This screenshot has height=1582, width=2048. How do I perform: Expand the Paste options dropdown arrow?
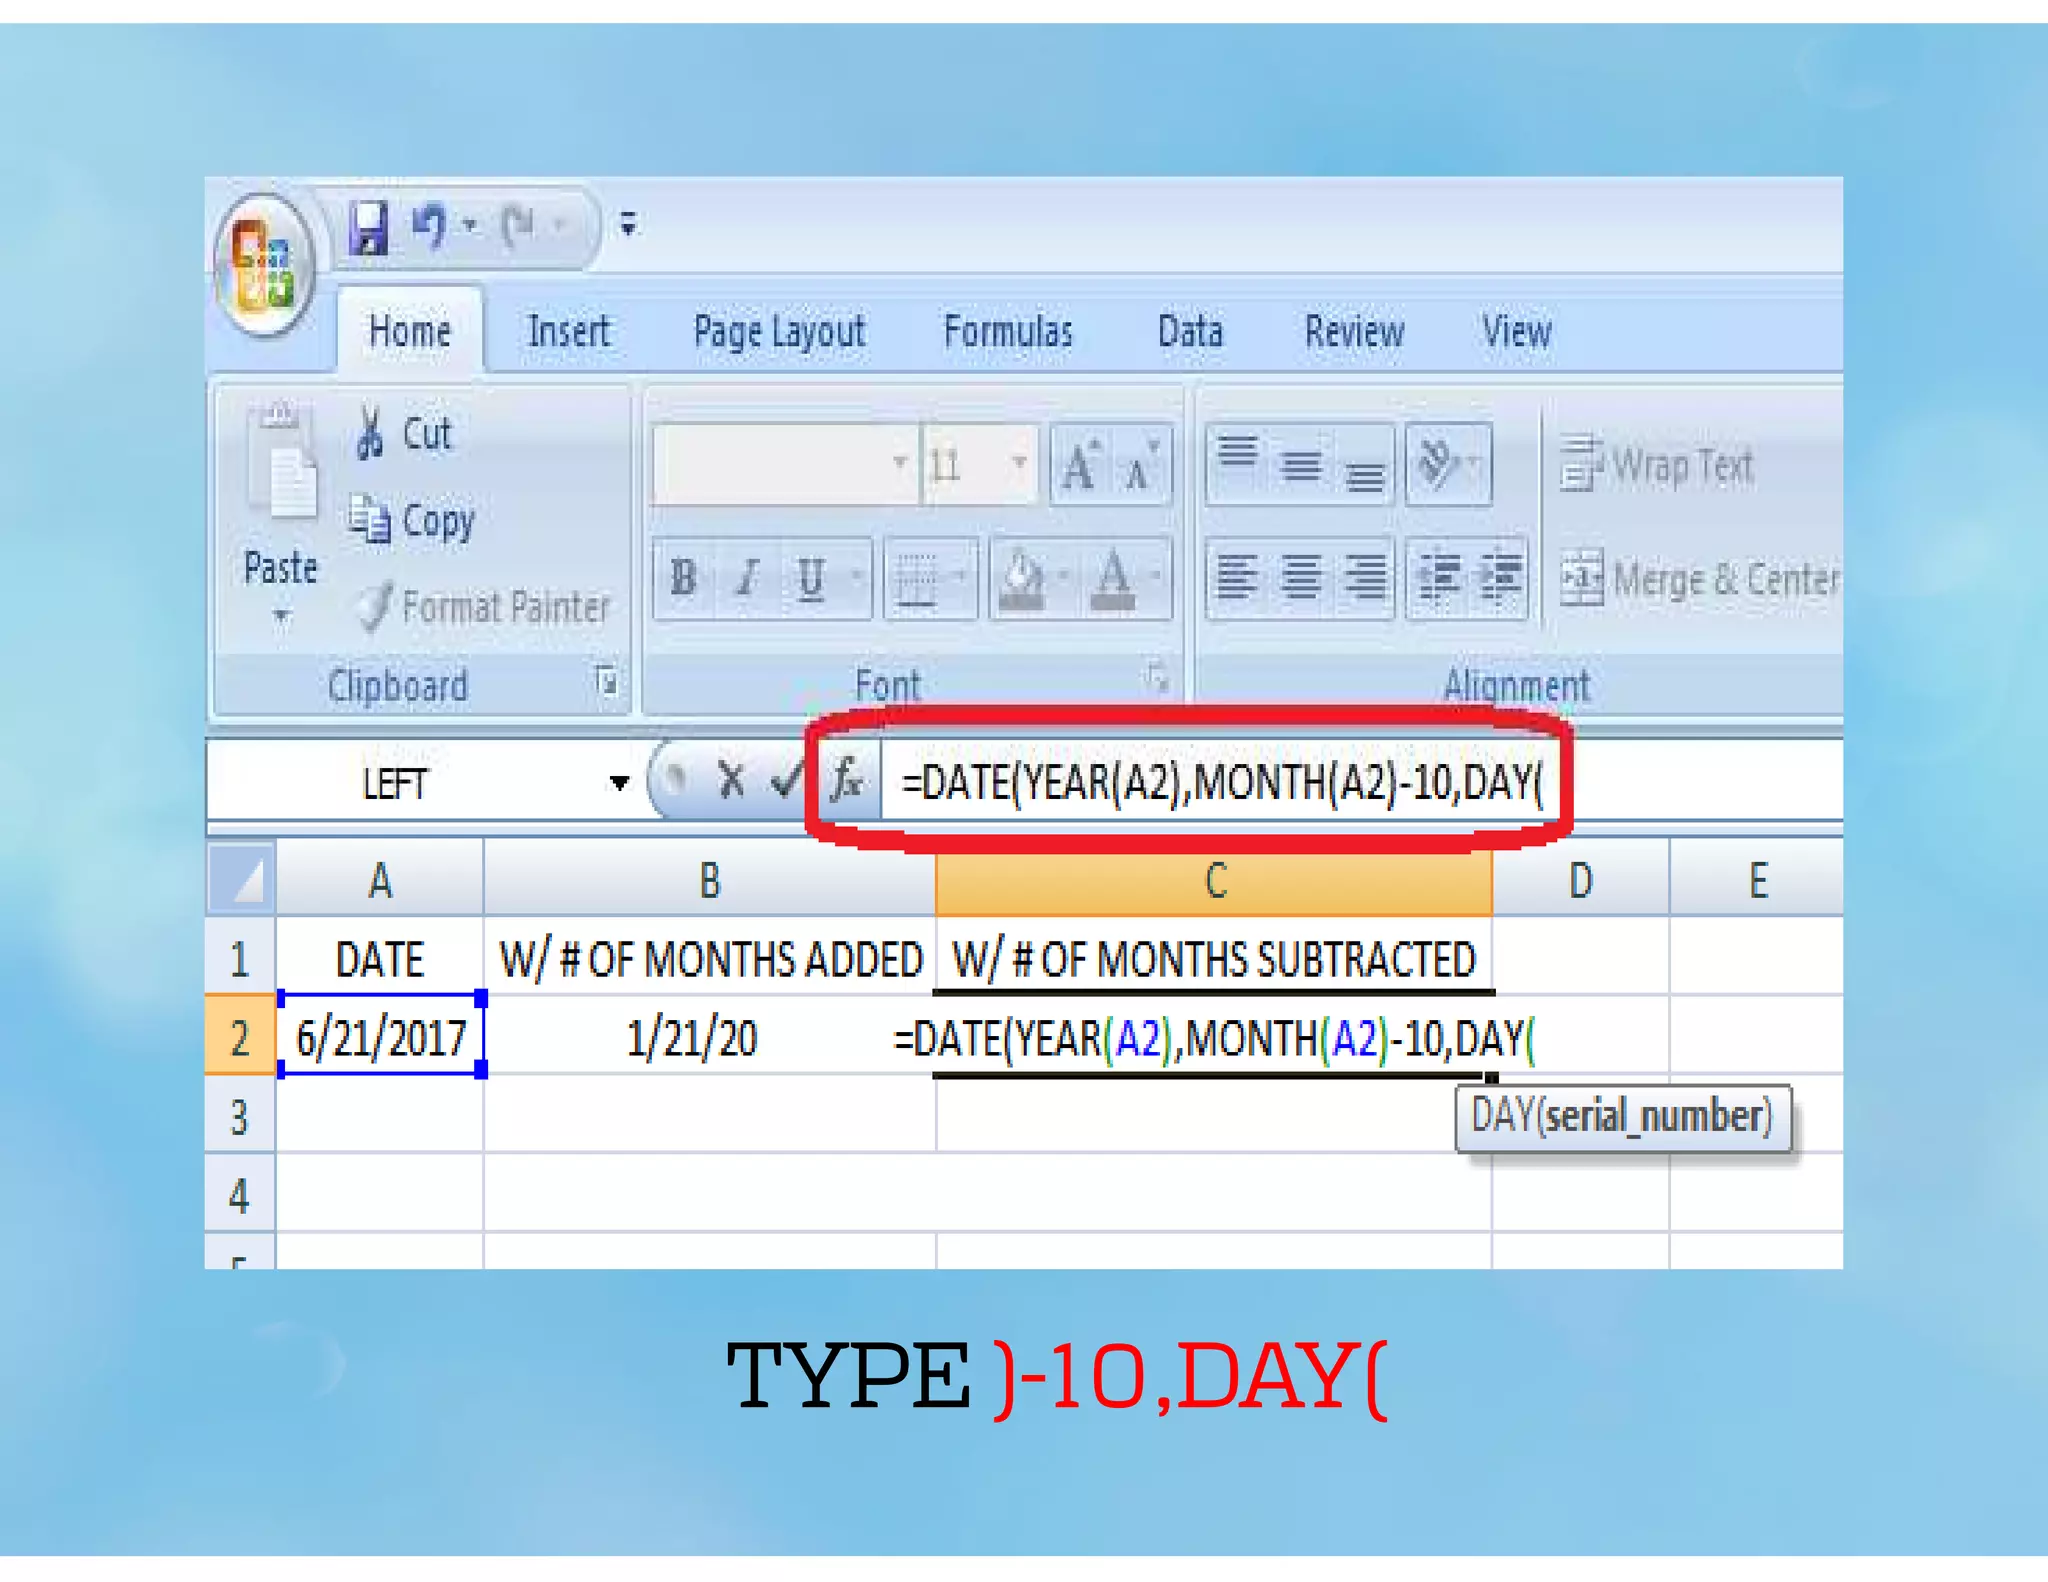(281, 616)
